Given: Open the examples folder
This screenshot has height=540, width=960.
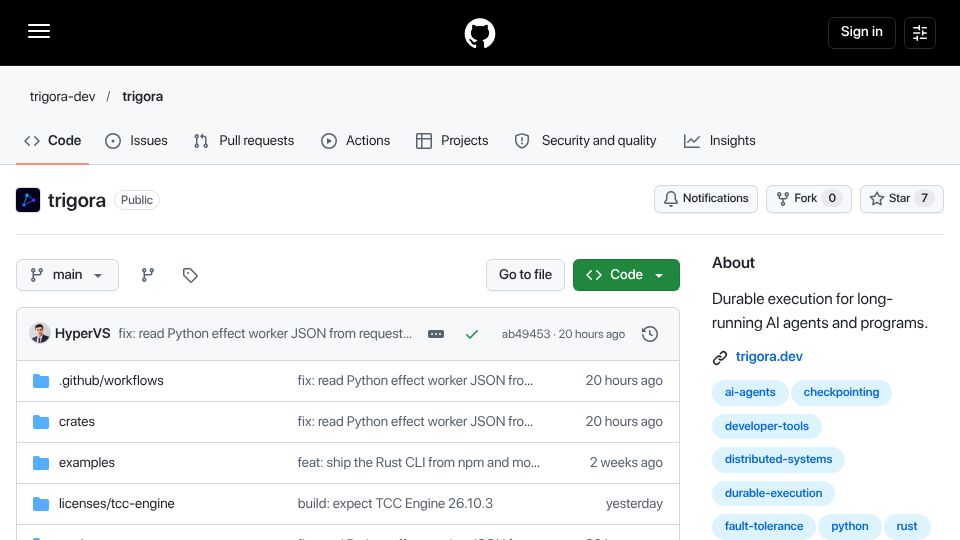Looking at the screenshot, I should pyautogui.click(x=87, y=463).
